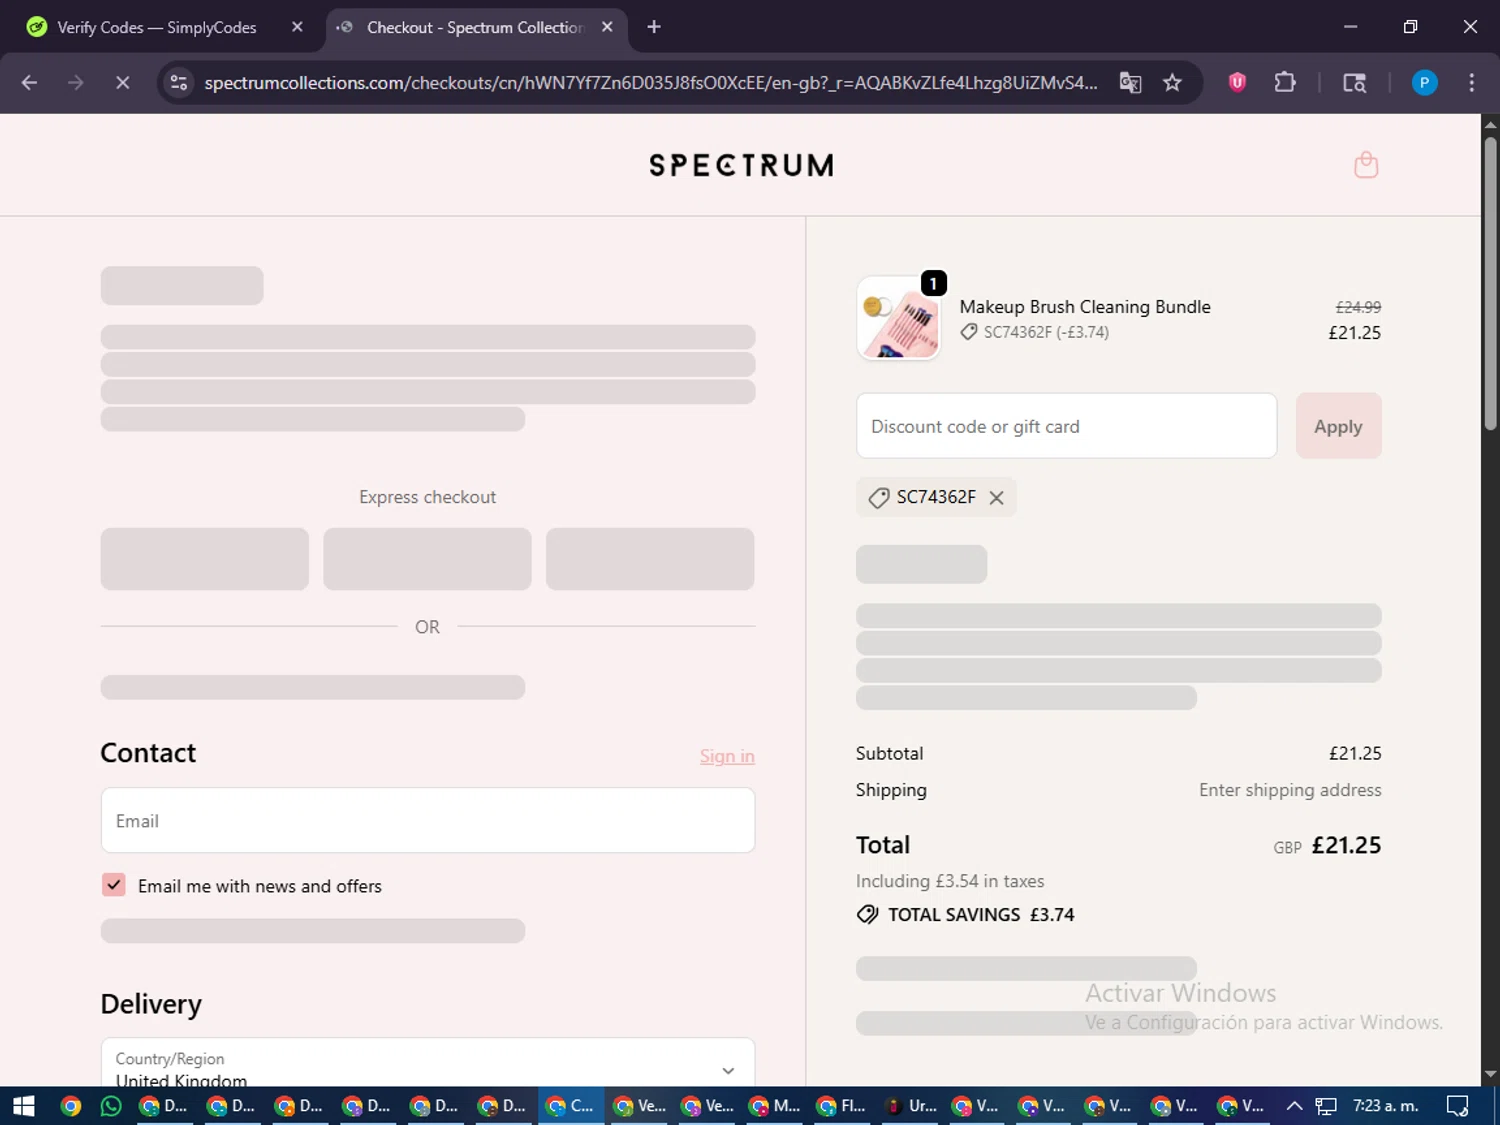Click the Makeup Brush Cleaning Bundle product name

coord(1085,307)
